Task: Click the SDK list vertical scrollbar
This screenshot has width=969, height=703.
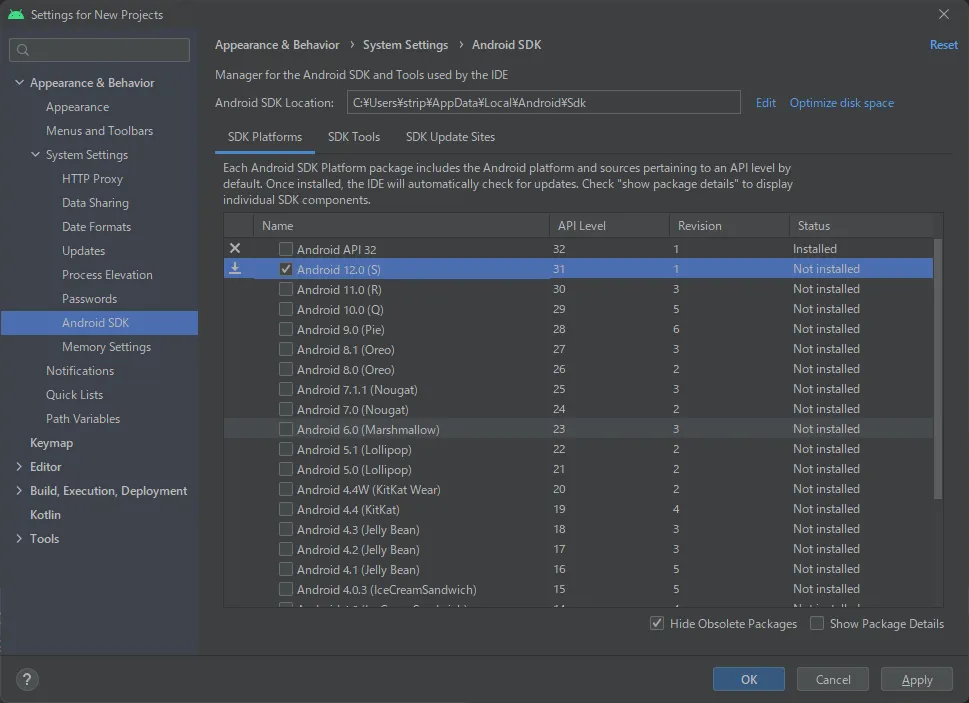Action: pos(937,370)
